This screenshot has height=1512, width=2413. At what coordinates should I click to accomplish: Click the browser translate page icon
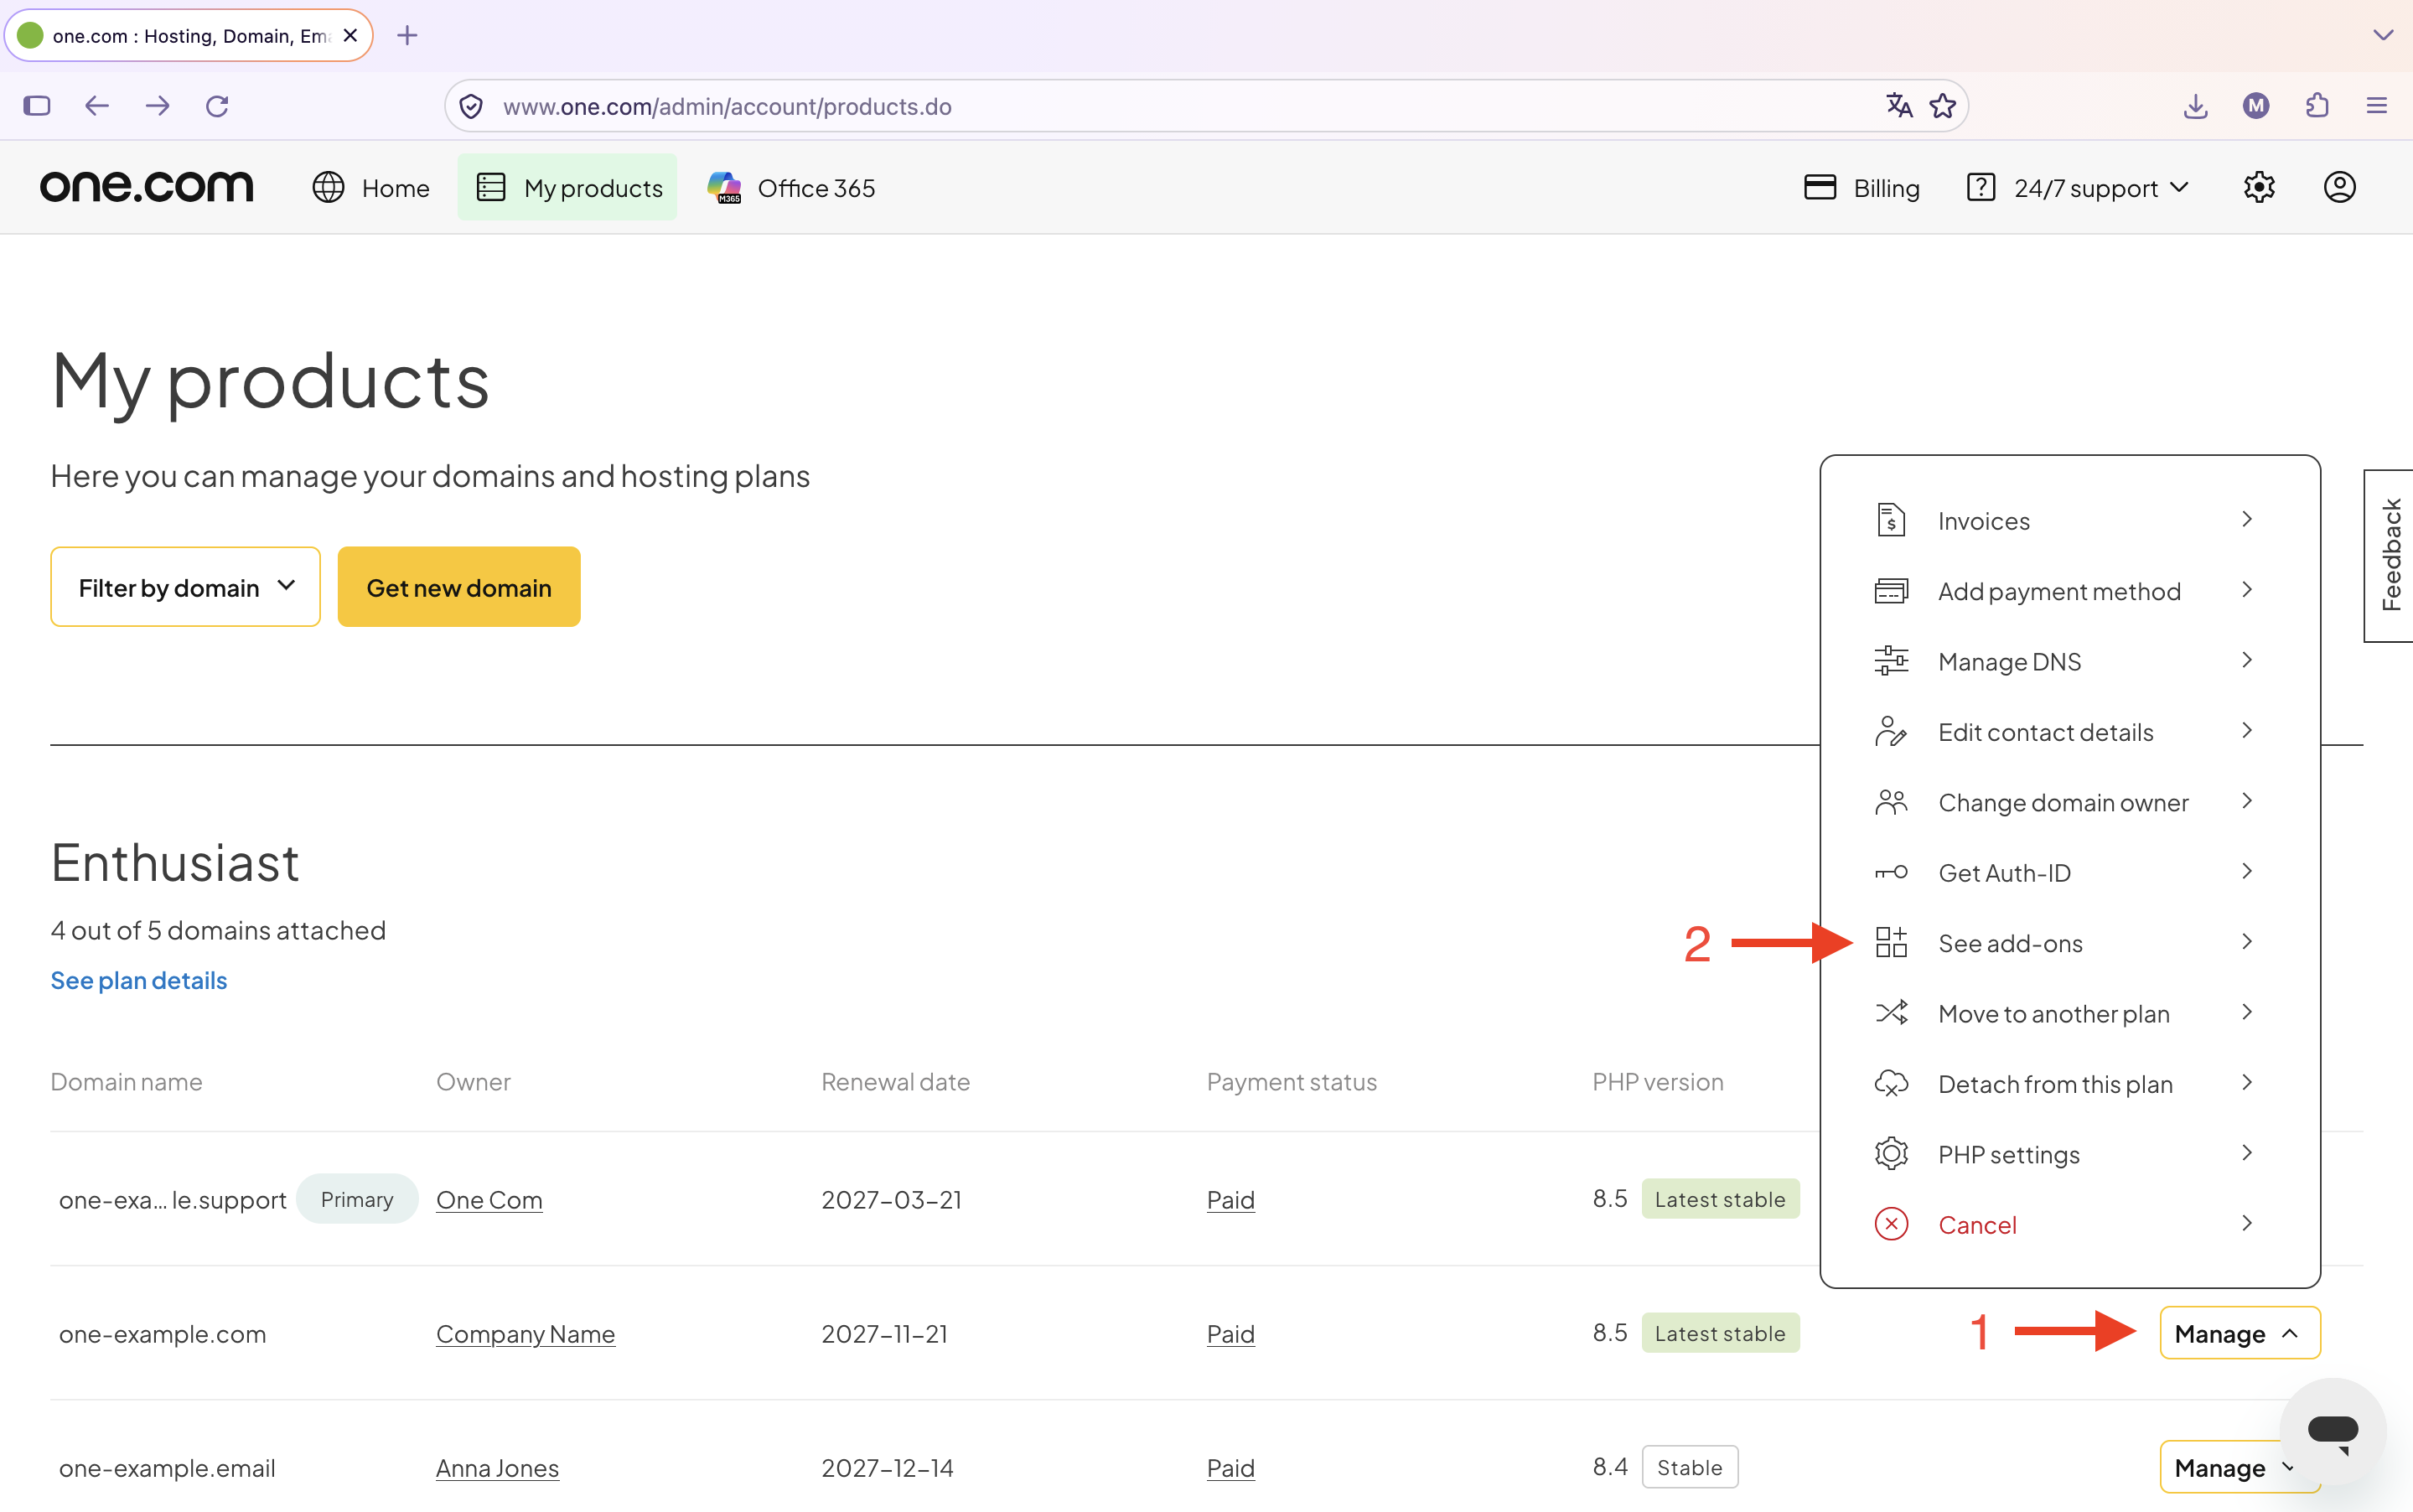pyautogui.click(x=1899, y=106)
